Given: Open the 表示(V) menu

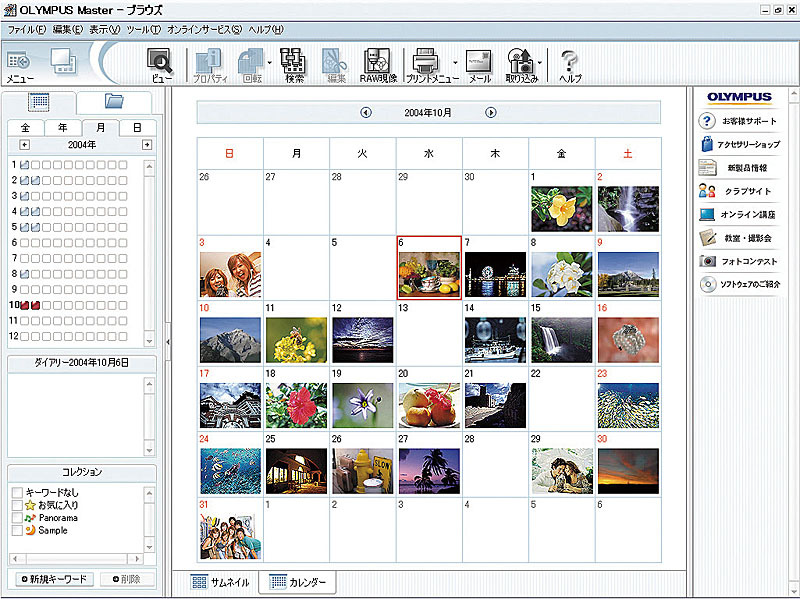Looking at the screenshot, I should tap(105, 30).
